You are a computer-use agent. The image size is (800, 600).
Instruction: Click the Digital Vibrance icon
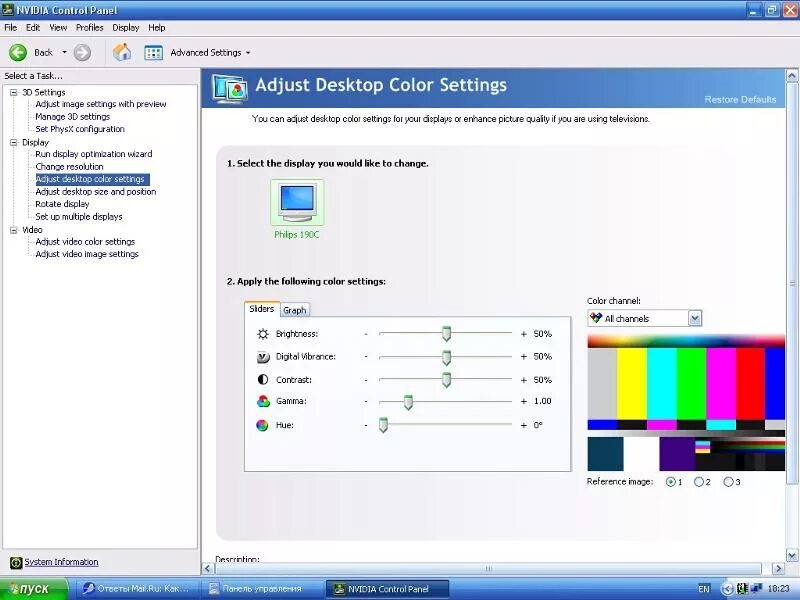pos(263,357)
